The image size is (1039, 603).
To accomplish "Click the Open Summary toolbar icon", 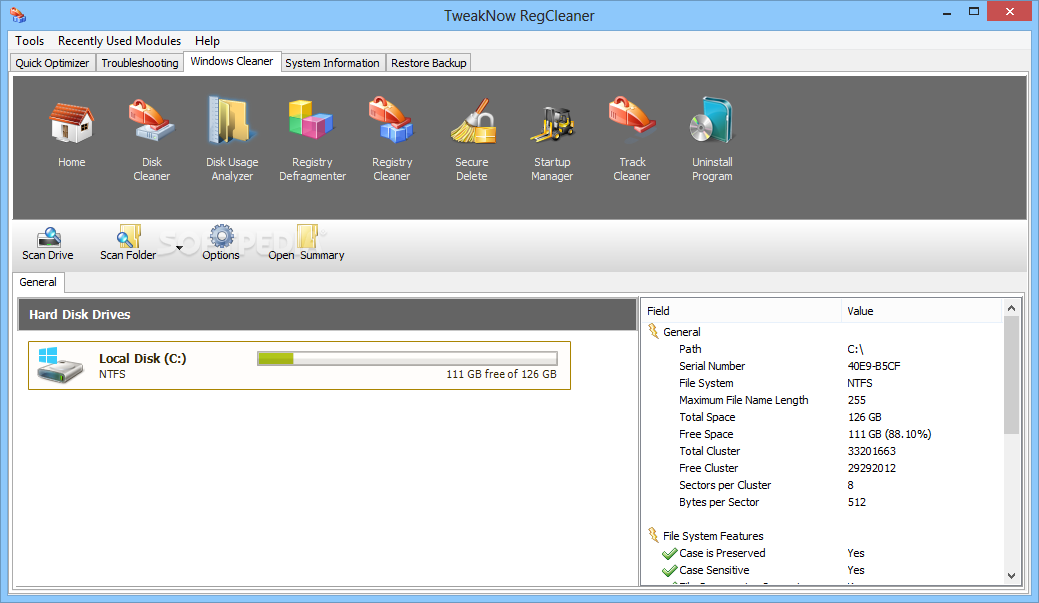I will [x=307, y=236].
